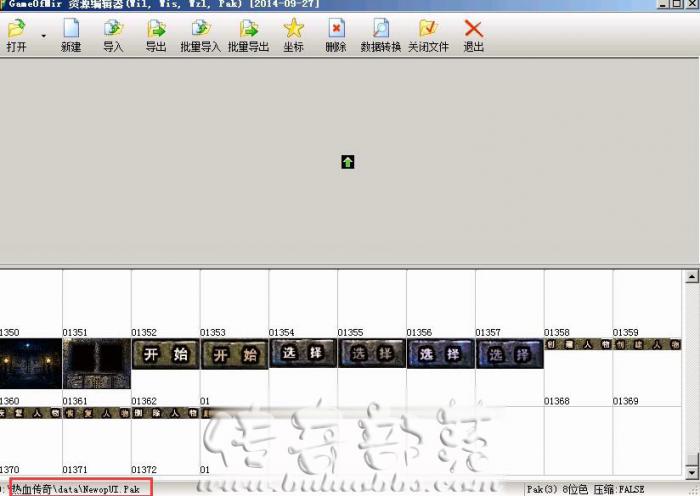
Task: Click the 坐标 star coordinates icon
Action: (x=293, y=30)
